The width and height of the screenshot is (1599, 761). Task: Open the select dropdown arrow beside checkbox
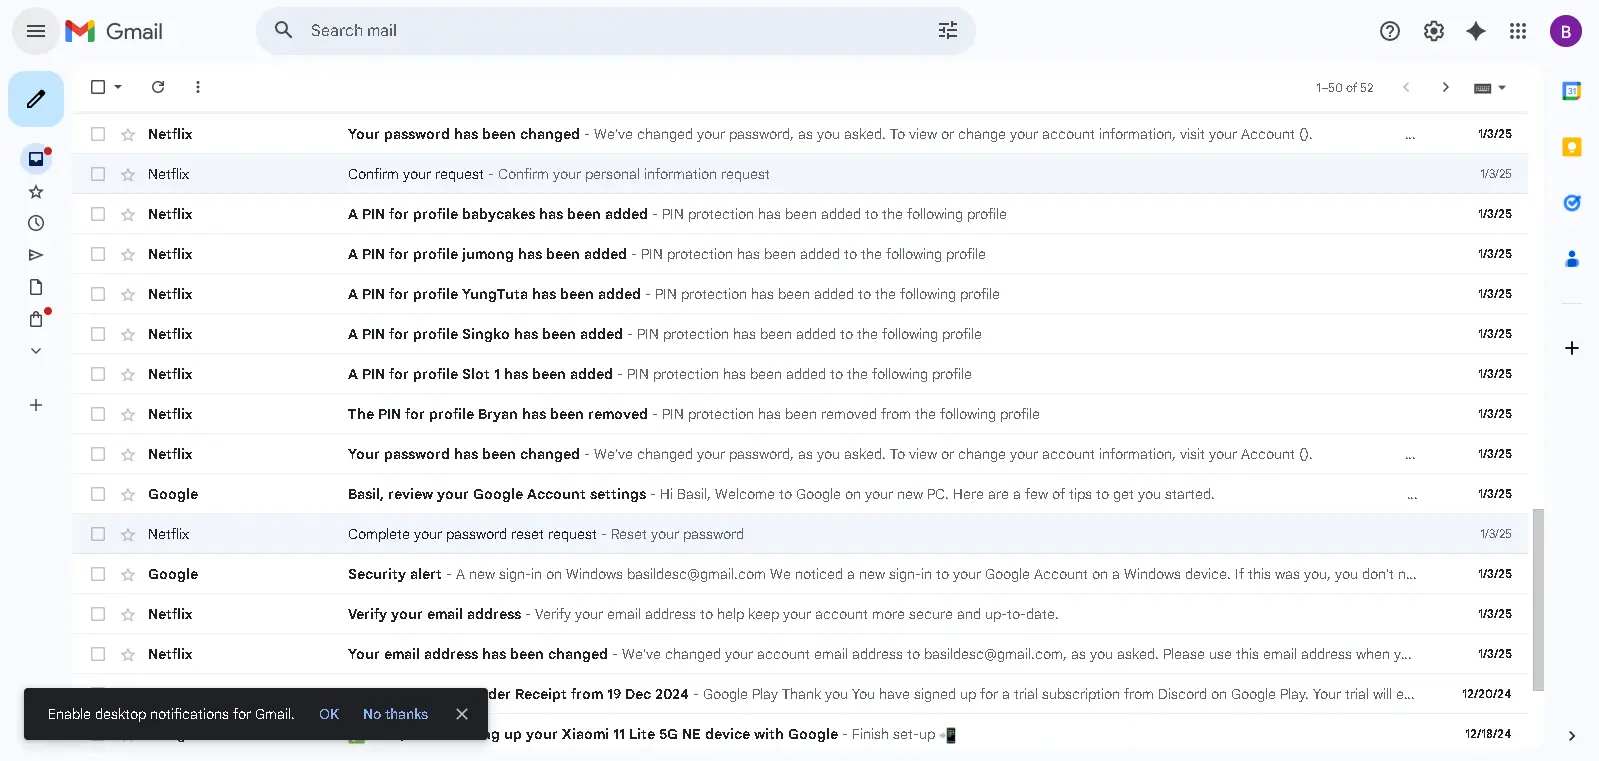[x=118, y=87]
